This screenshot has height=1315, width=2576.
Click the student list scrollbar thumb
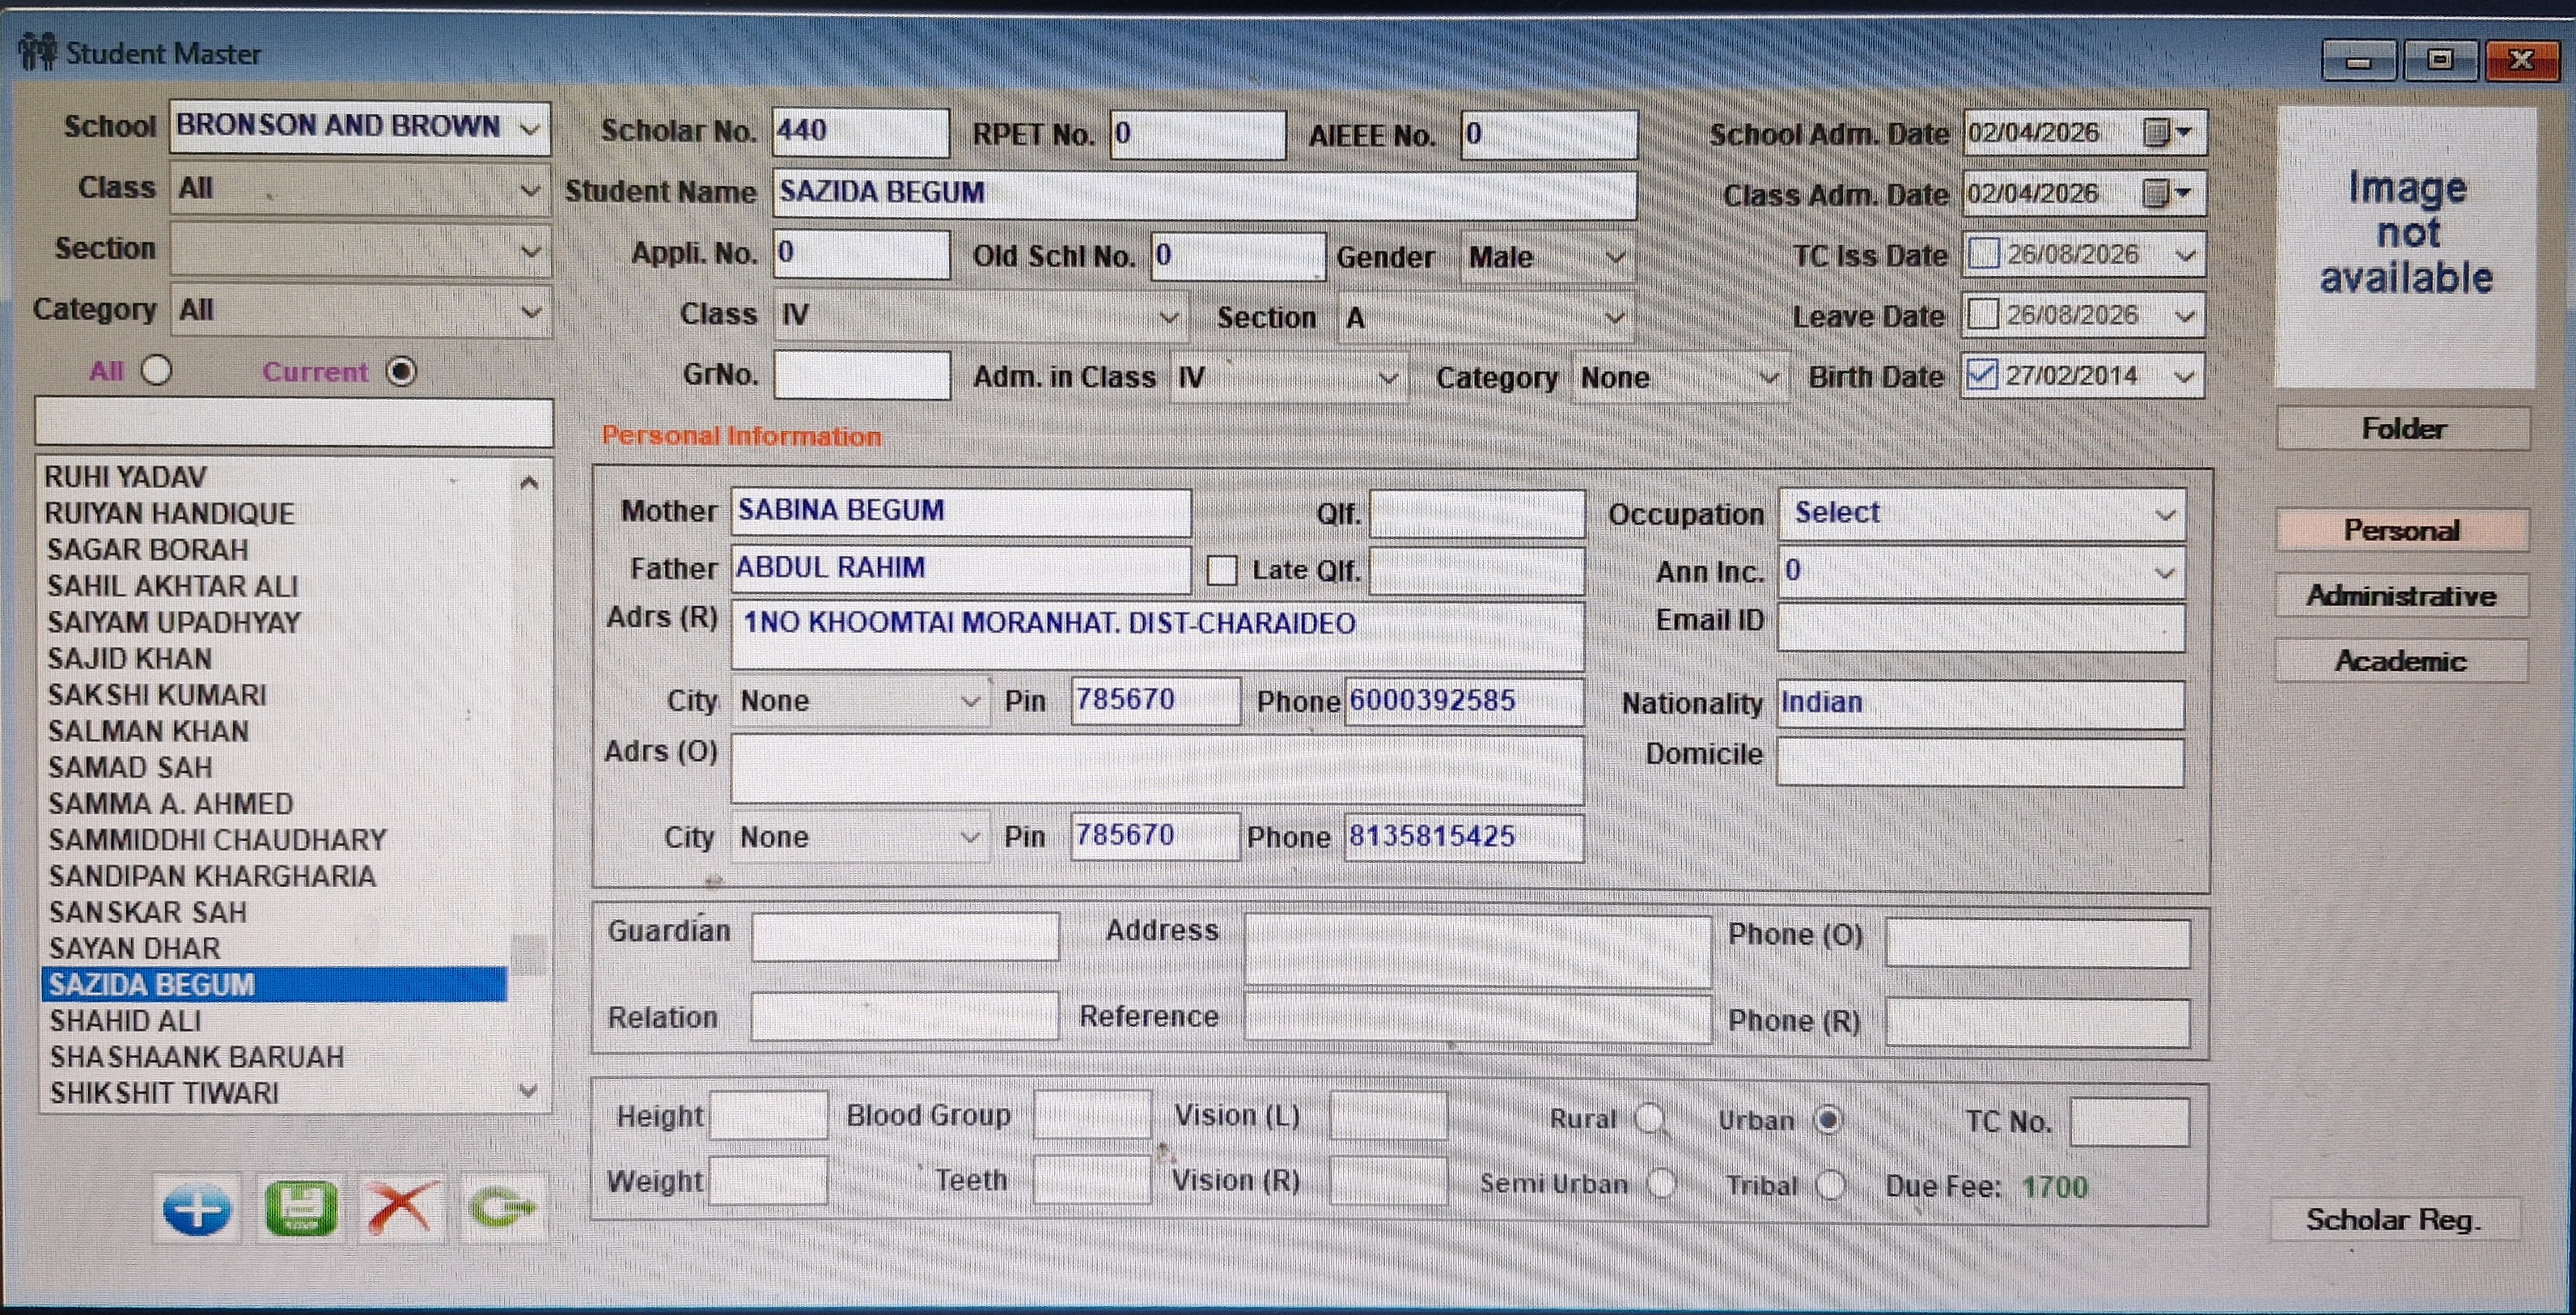(530, 955)
